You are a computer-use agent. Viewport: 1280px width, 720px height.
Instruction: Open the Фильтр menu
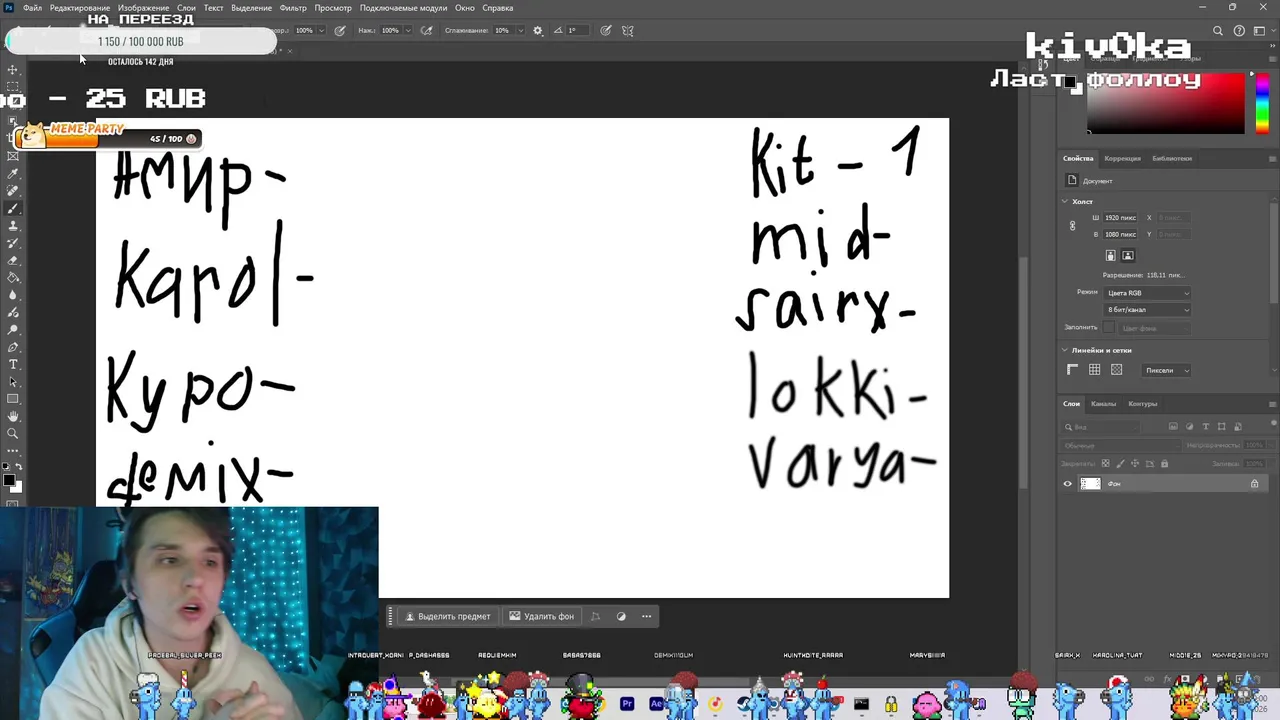pyautogui.click(x=293, y=8)
